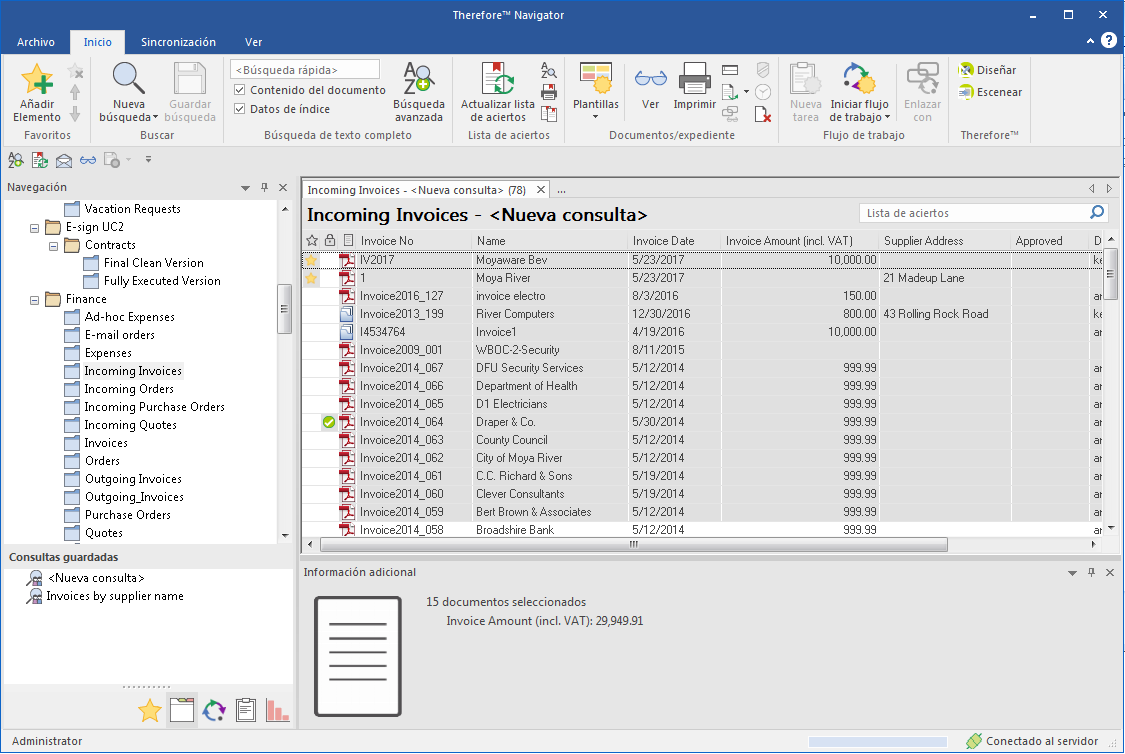The height and width of the screenshot is (754, 1125).
Task: Collapse the E-sign UC2 tree node
Action: 34,227
